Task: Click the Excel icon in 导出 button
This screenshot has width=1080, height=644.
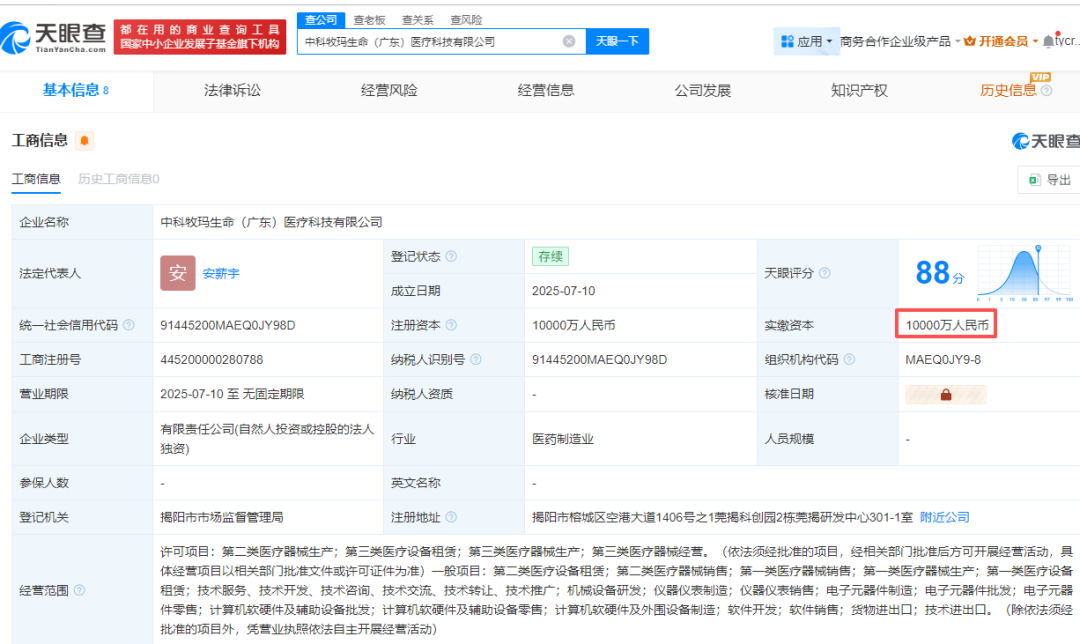Action: [x=1034, y=179]
